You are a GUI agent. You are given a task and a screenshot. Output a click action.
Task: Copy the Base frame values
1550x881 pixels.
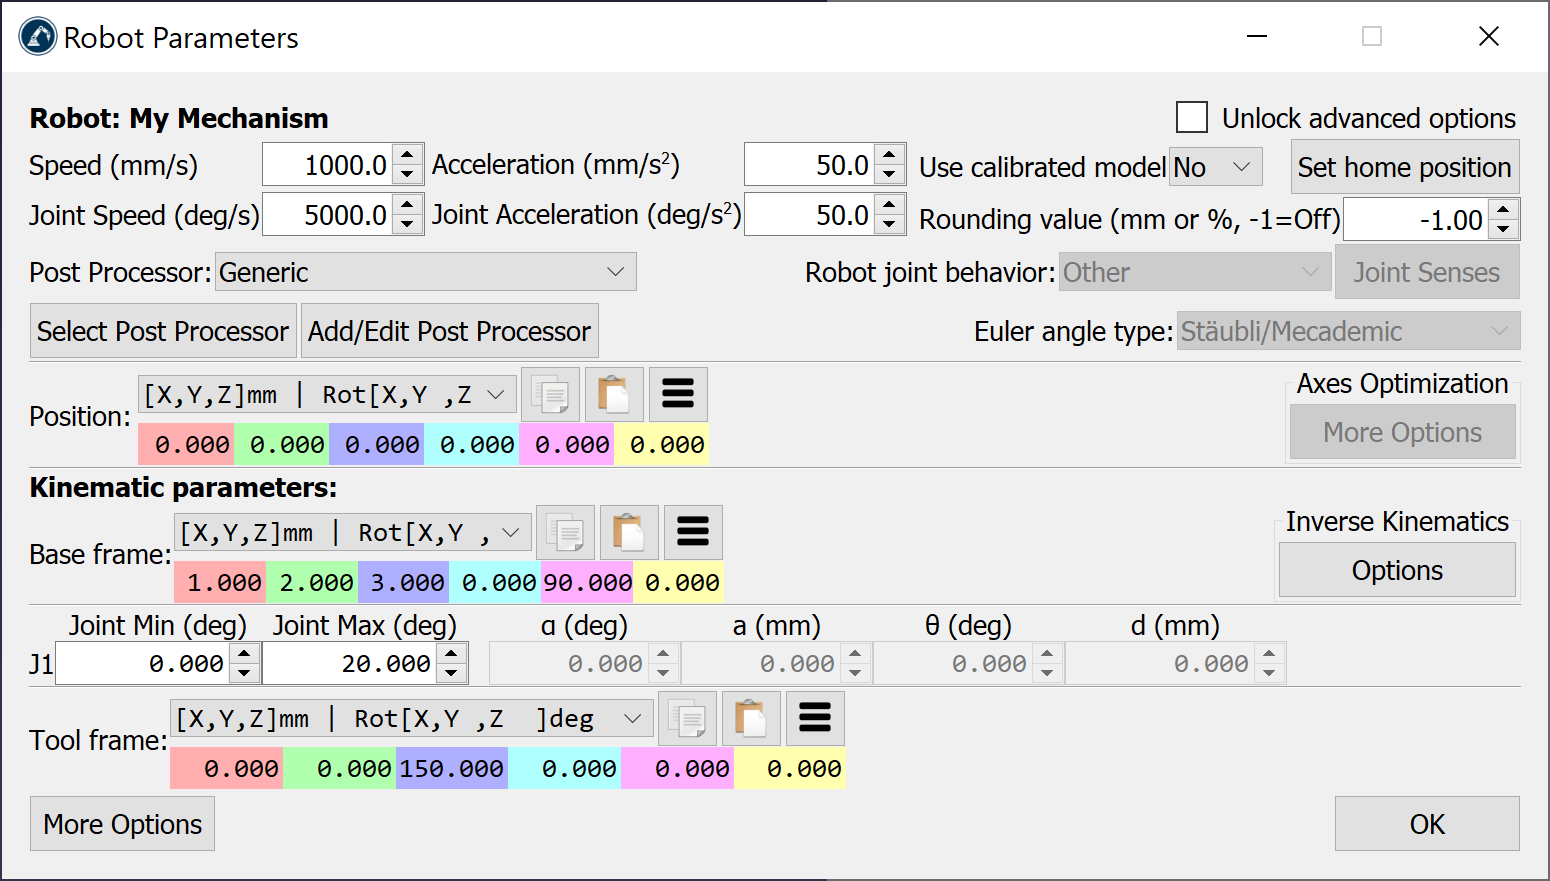click(x=565, y=532)
